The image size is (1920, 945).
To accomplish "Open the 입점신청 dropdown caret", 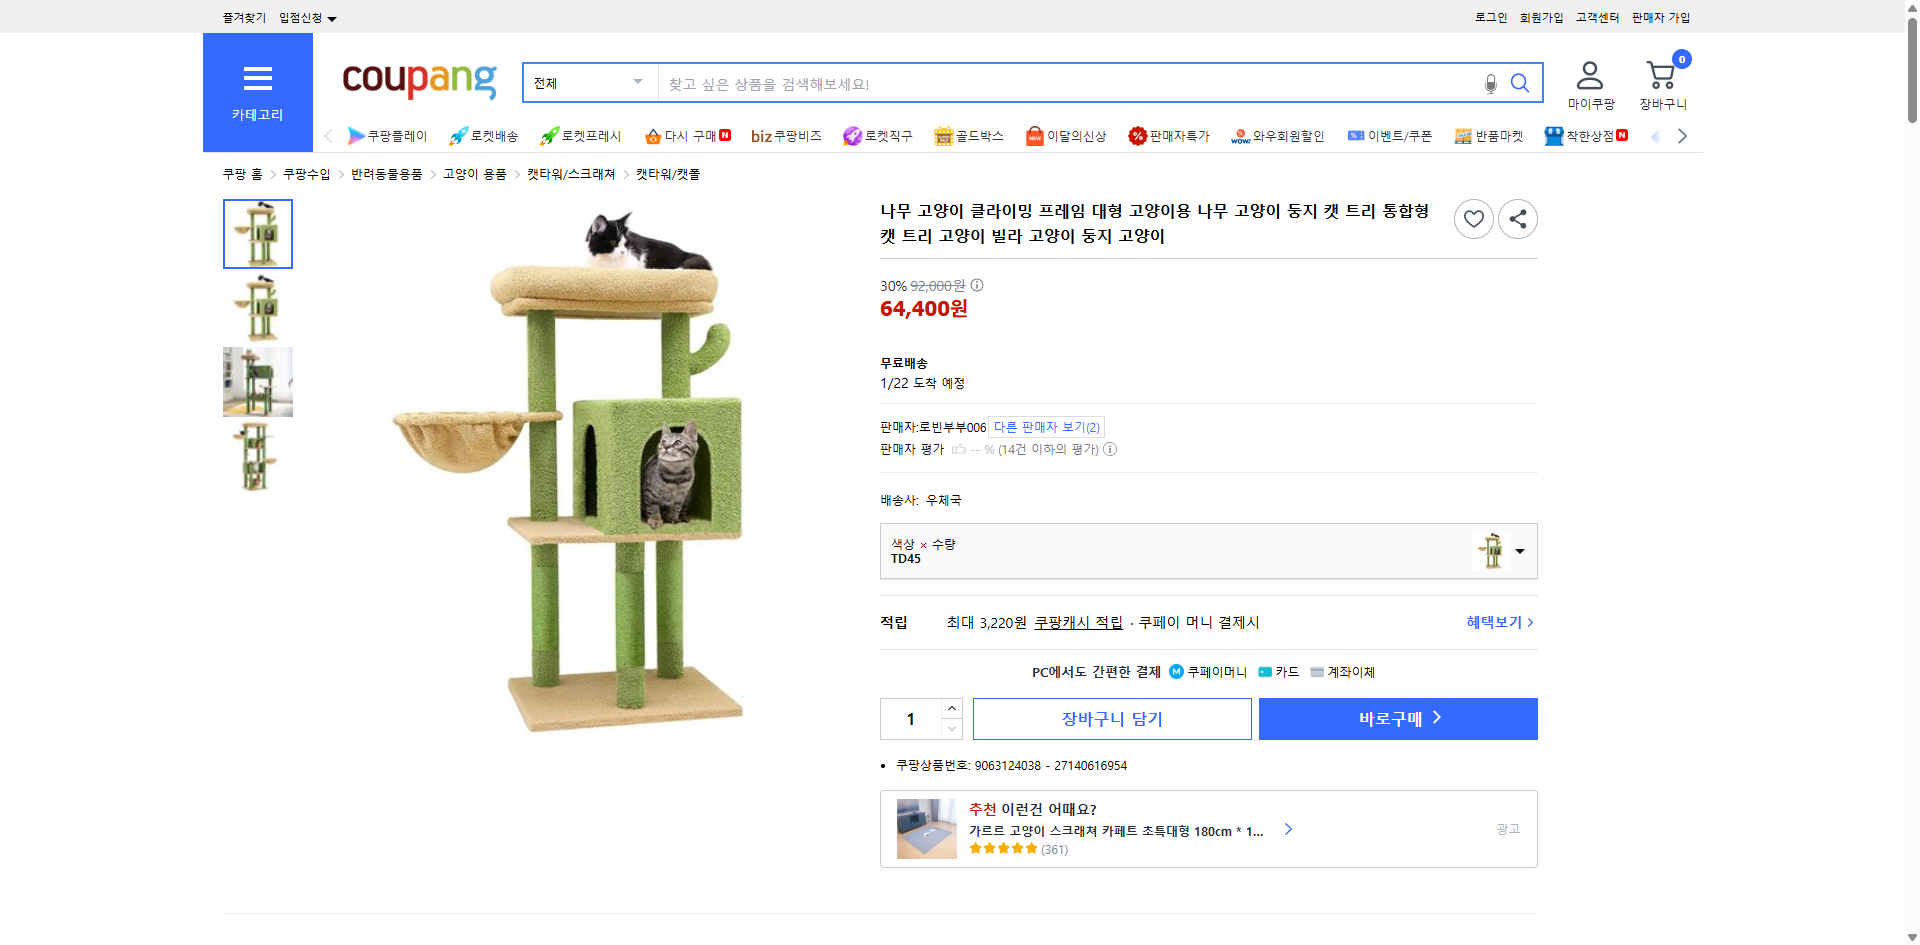I will click(x=333, y=17).
